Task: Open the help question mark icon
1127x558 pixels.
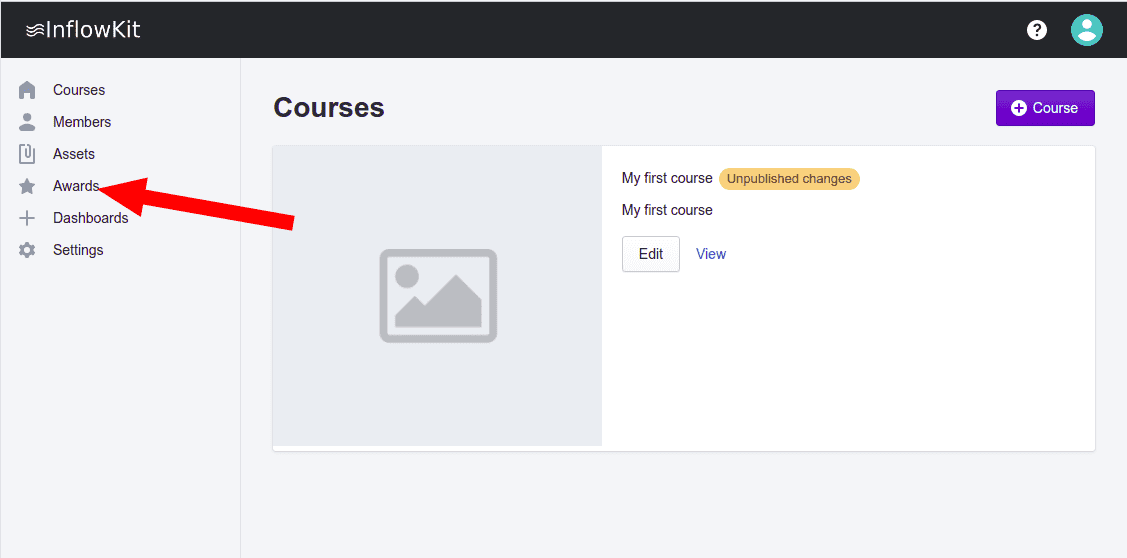Action: click(1037, 30)
